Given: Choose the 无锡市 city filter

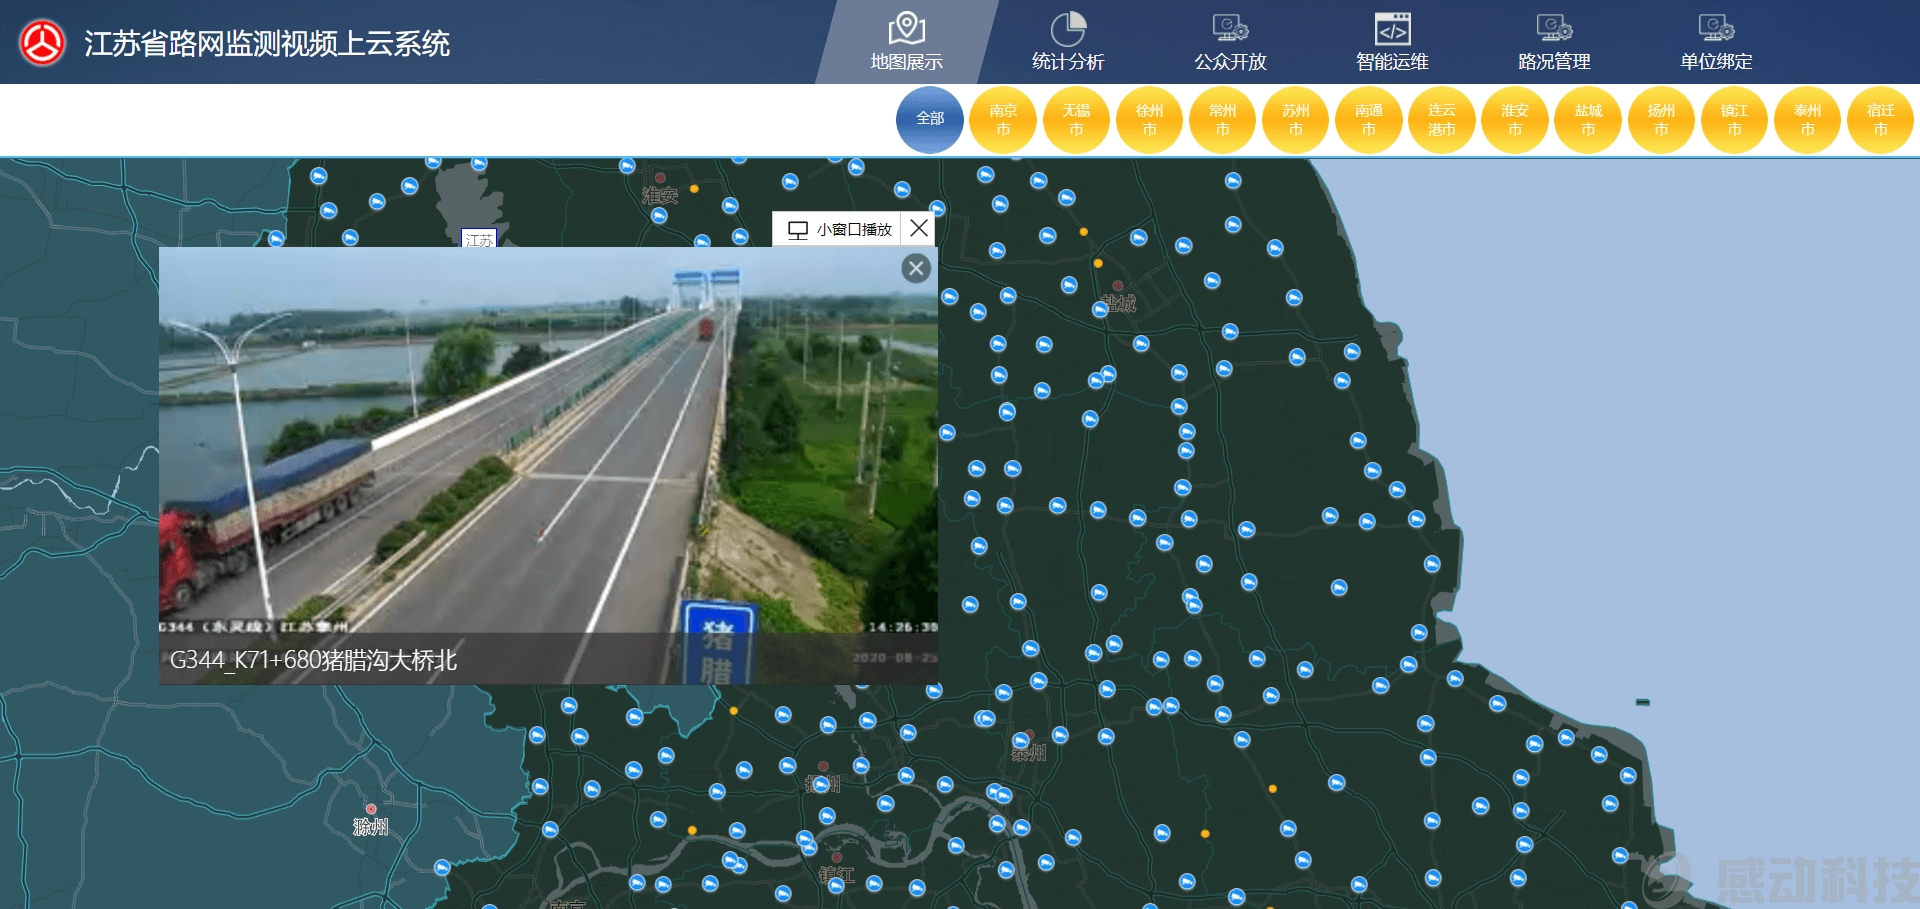Looking at the screenshot, I should click(1076, 119).
